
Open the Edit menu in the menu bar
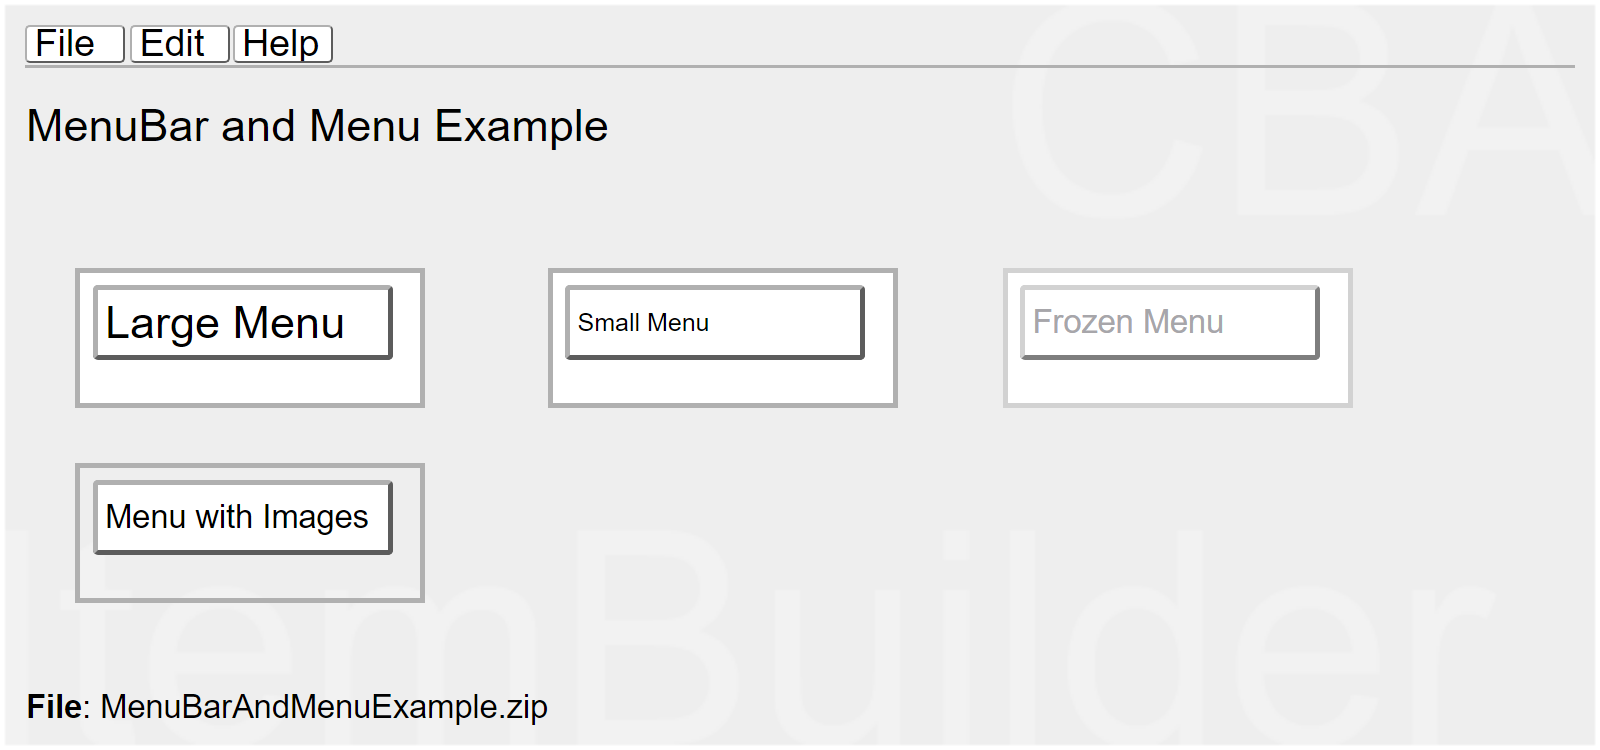coord(179,44)
